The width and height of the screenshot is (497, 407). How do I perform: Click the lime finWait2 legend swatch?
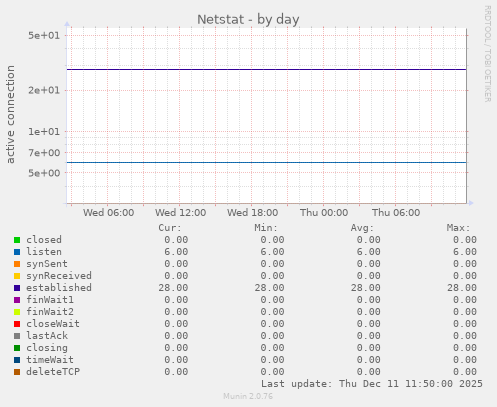[x=17, y=312]
